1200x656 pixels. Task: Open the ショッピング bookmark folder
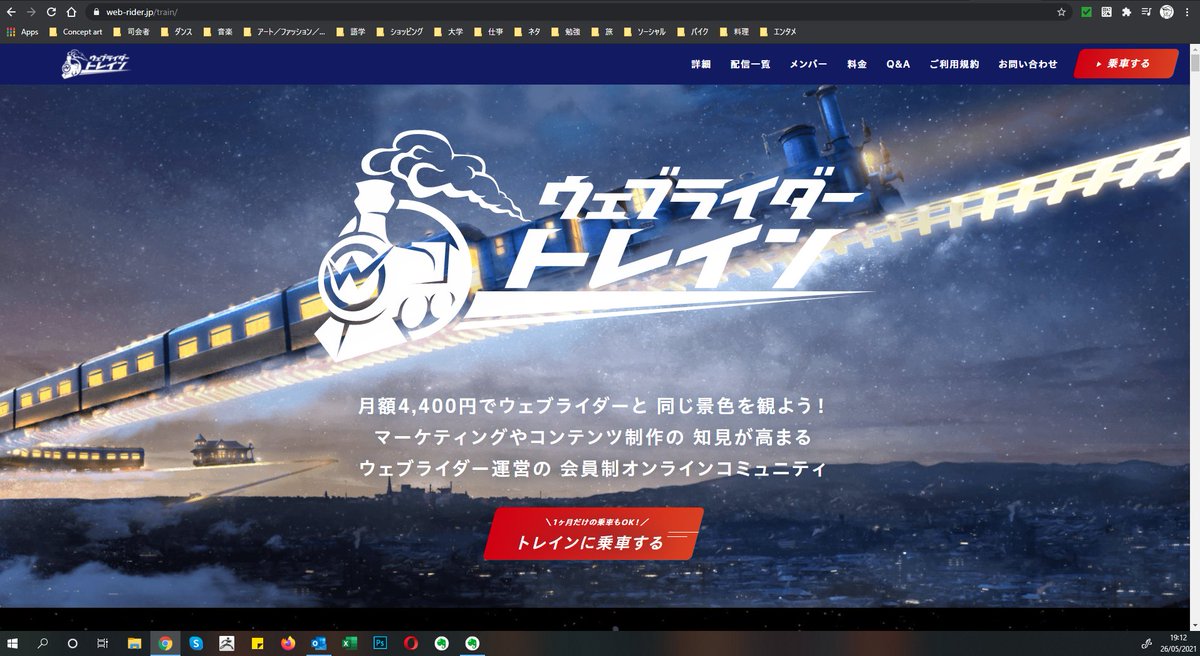(x=402, y=32)
